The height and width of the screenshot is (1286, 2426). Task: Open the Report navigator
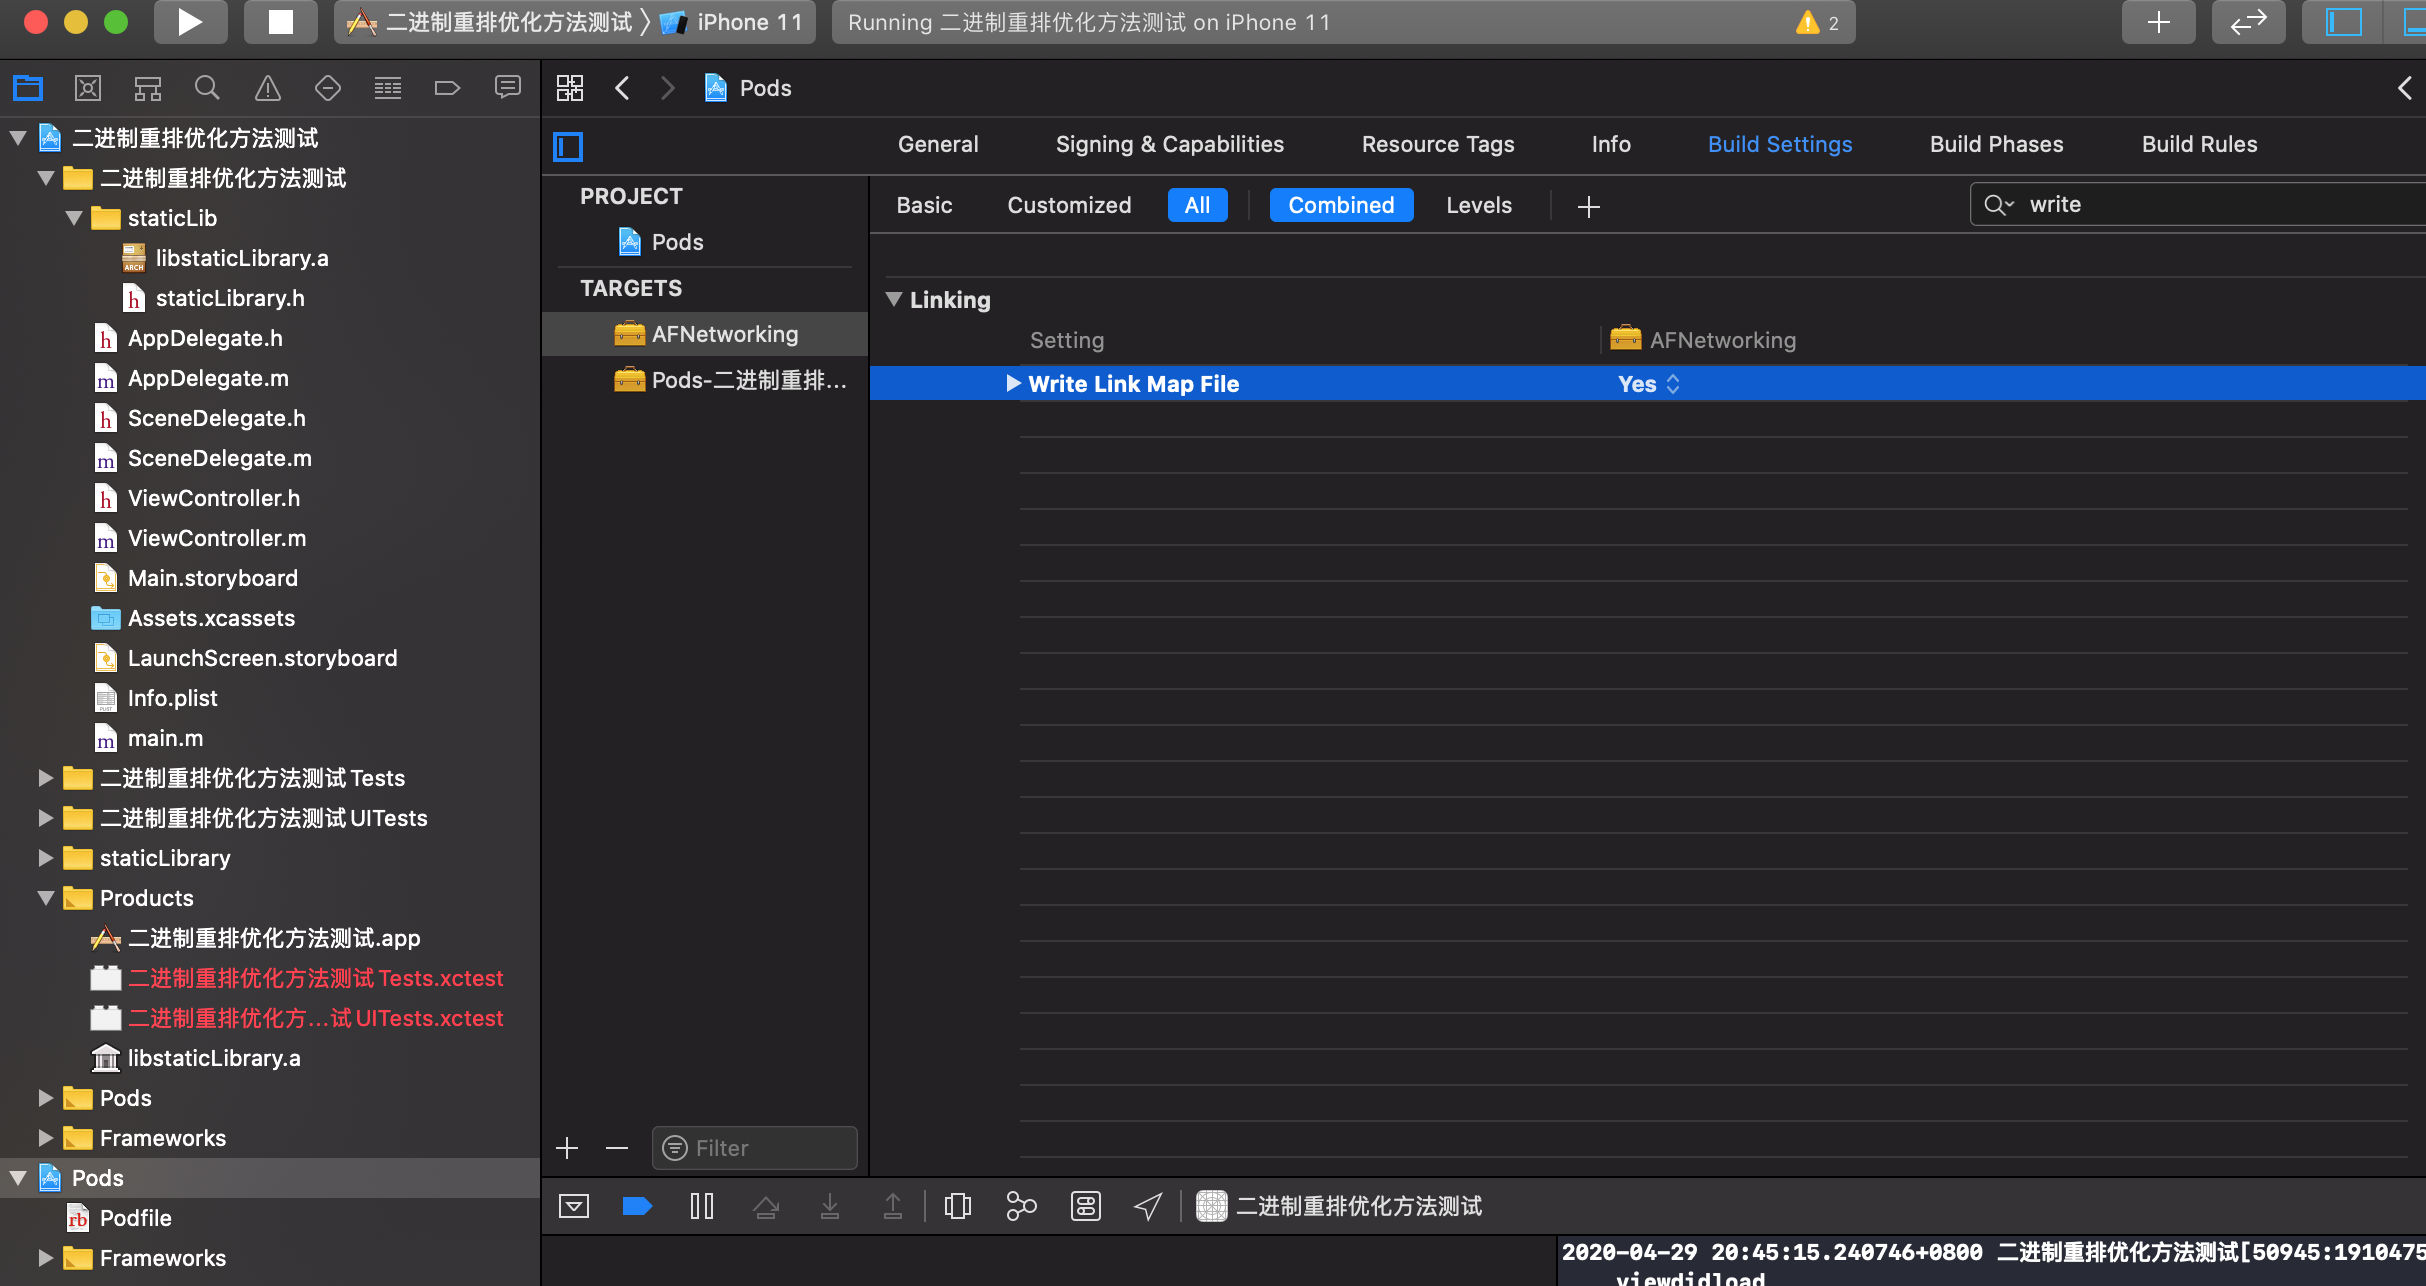[508, 88]
